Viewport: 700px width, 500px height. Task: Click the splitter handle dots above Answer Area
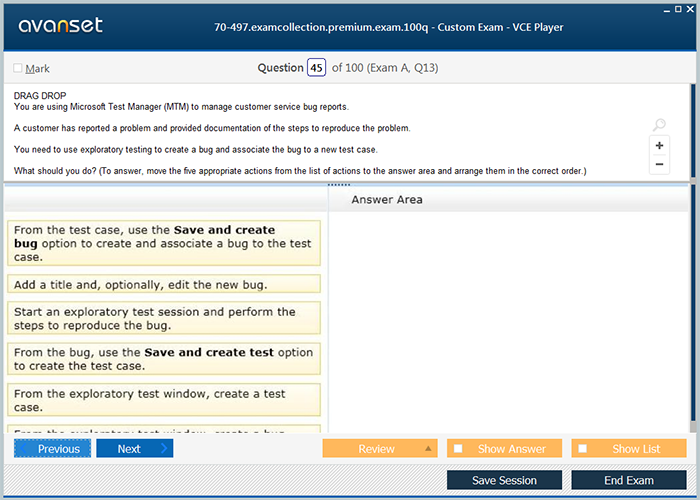[339, 184]
